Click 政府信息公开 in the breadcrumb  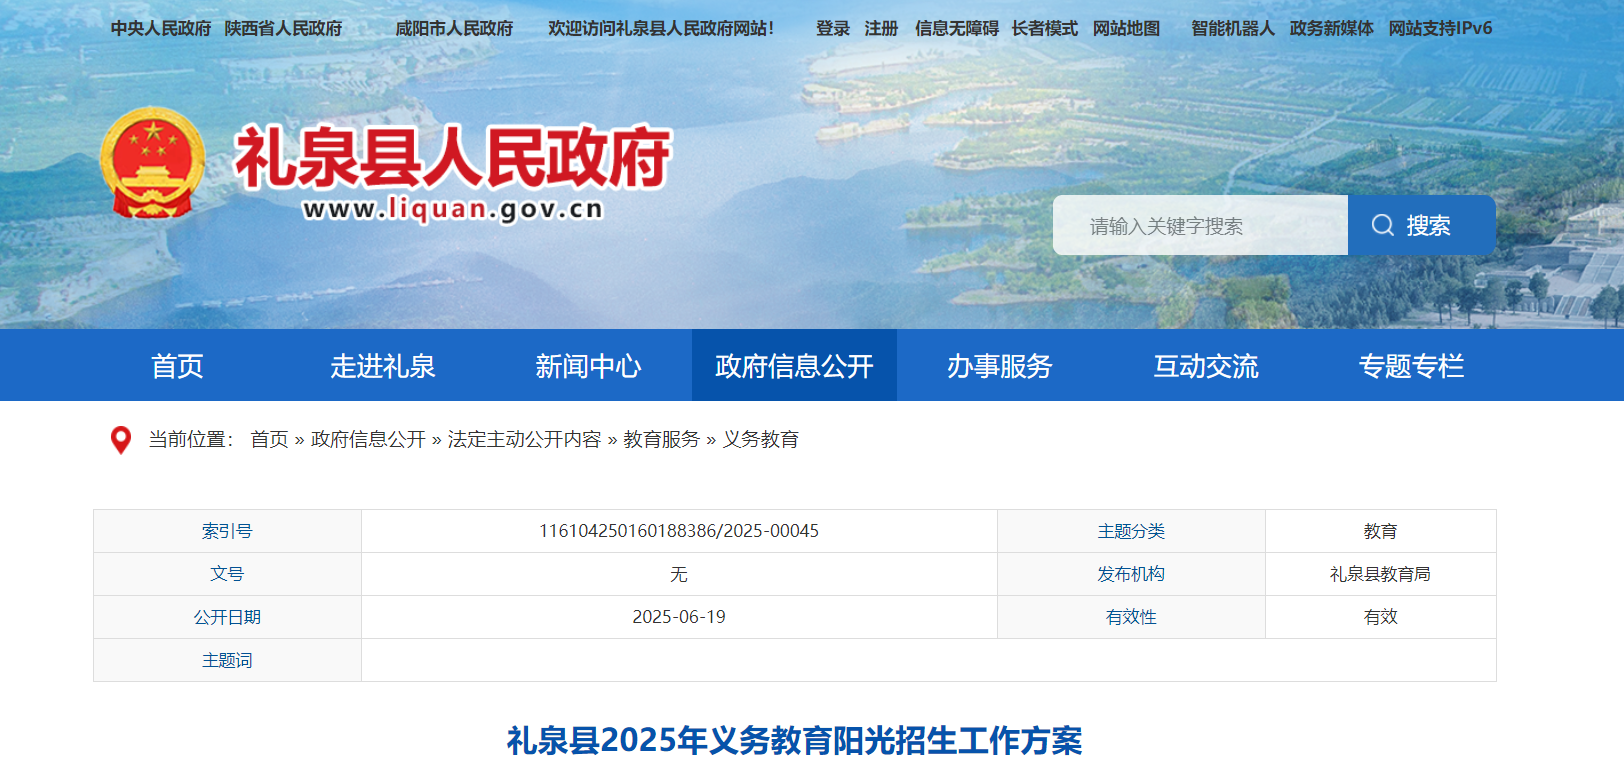pyautogui.click(x=368, y=439)
